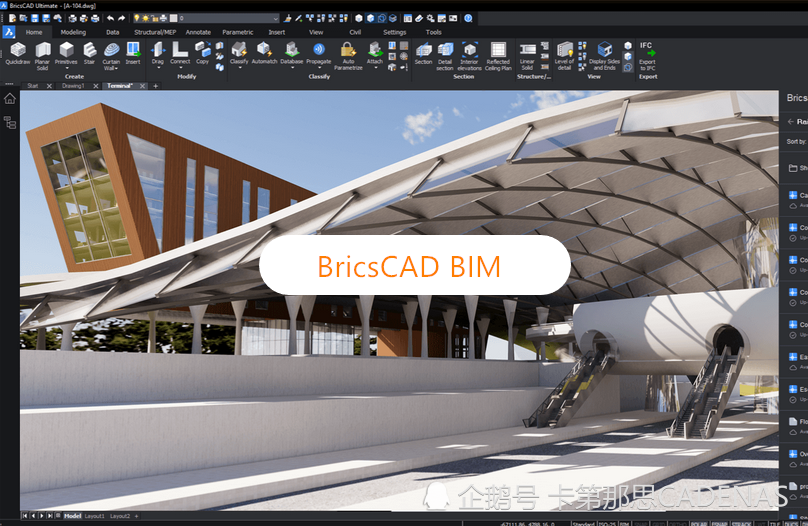Toggle the layer freeze sun icon
Viewport: 808px width, 526px height.
(x=145, y=18)
